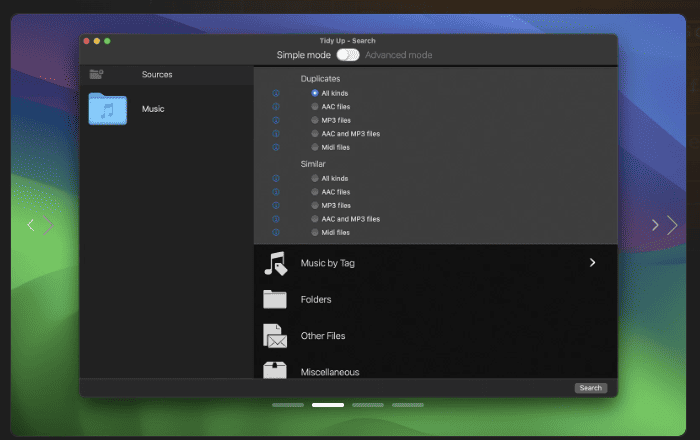Select Similar Midi files radio button
The width and height of the screenshot is (700, 440).
pyautogui.click(x=315, y=232)
